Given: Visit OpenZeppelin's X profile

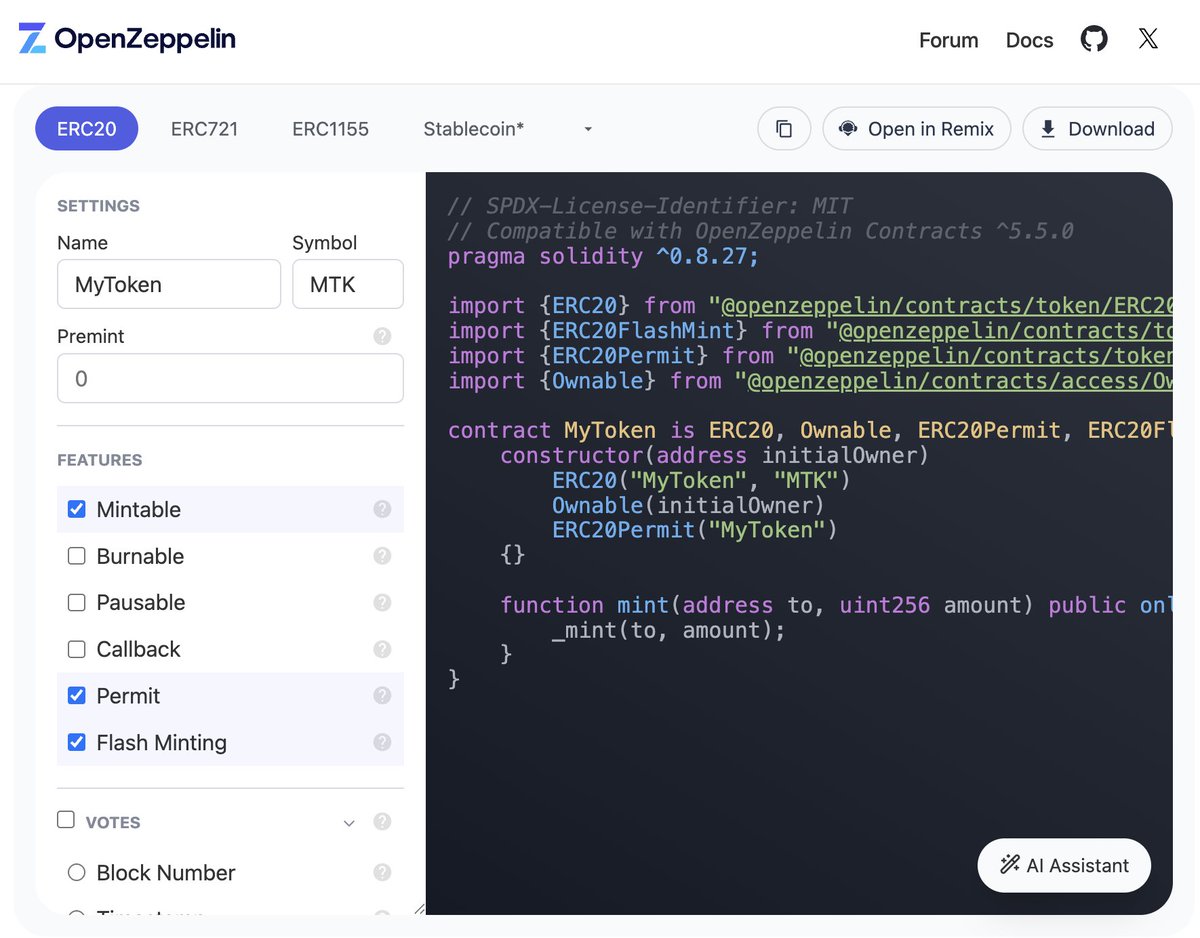Looking at the screenshot, I should (x=1148, y=39).
